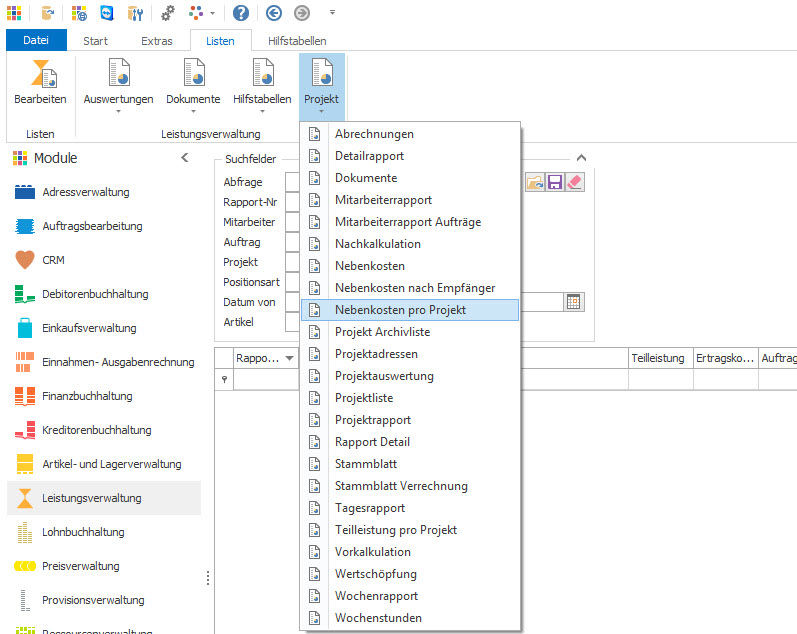Screen dimensions: 797x634
Task: Open the query folder icon
Action: pos(534,182)
